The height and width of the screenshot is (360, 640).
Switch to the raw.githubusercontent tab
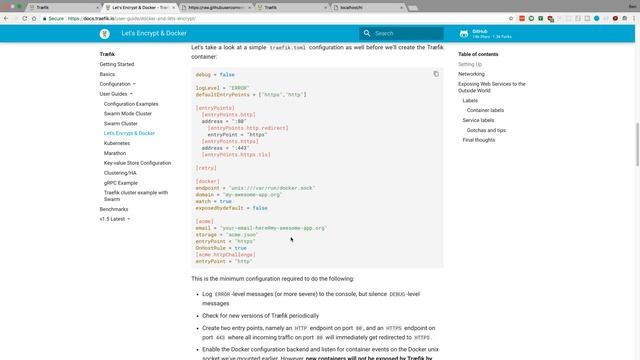coord(216,8)
